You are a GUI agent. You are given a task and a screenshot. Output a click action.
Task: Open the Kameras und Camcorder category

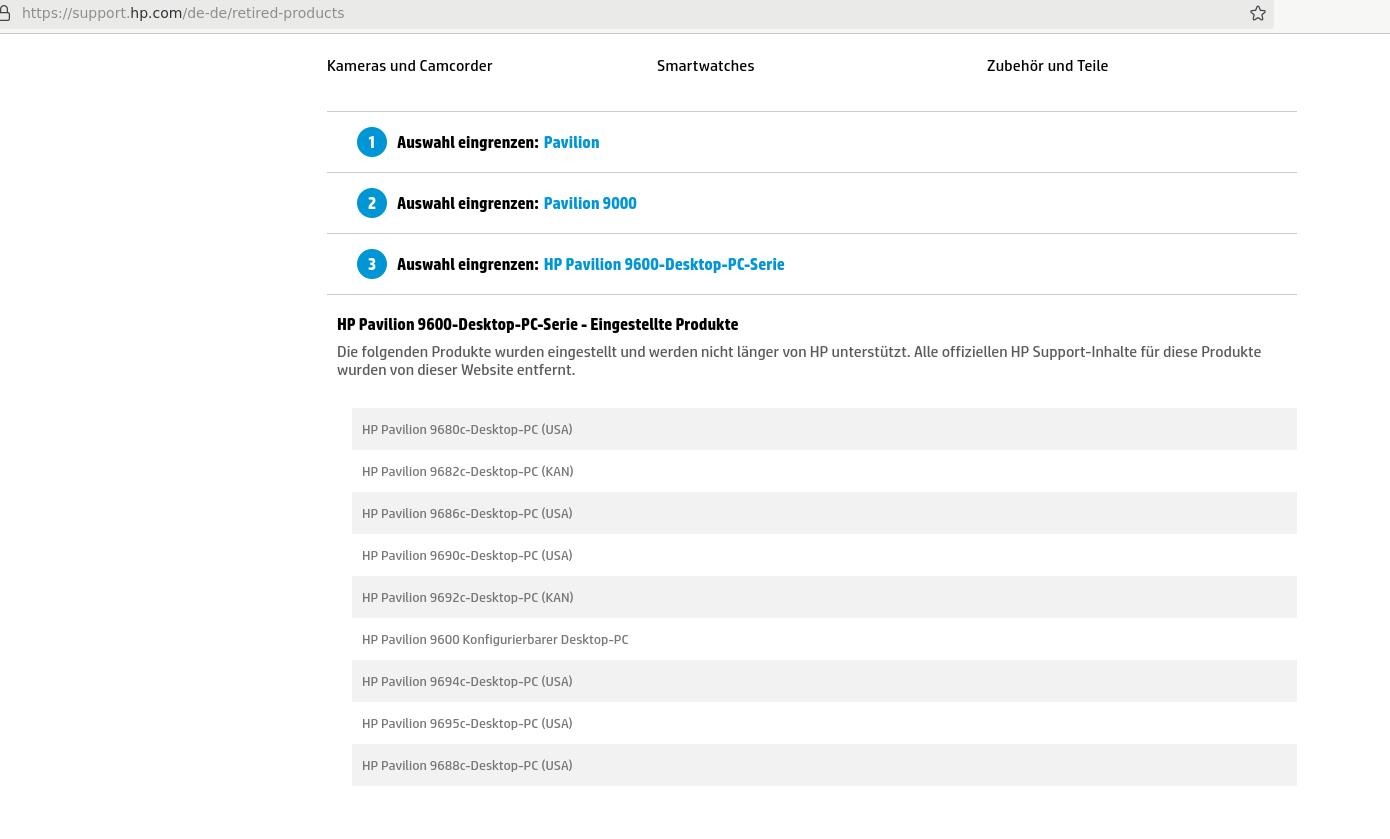click(410, 66)
